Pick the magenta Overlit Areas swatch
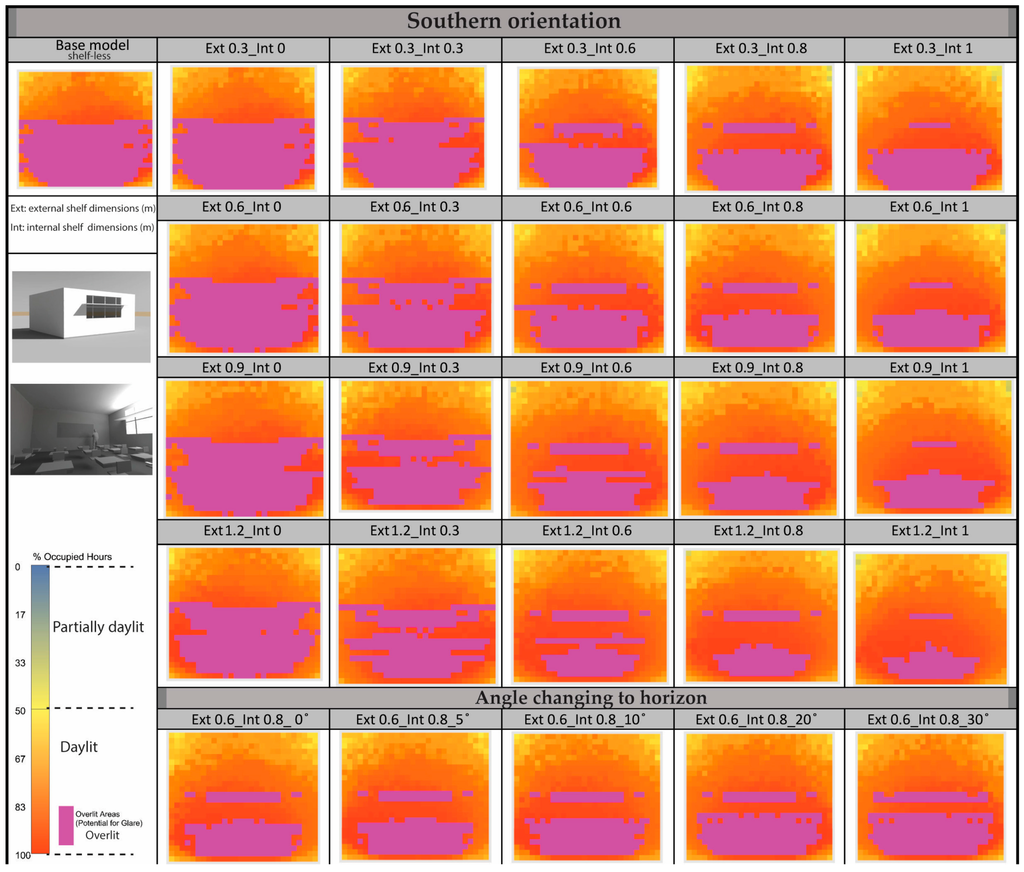 tap(66, 825)
